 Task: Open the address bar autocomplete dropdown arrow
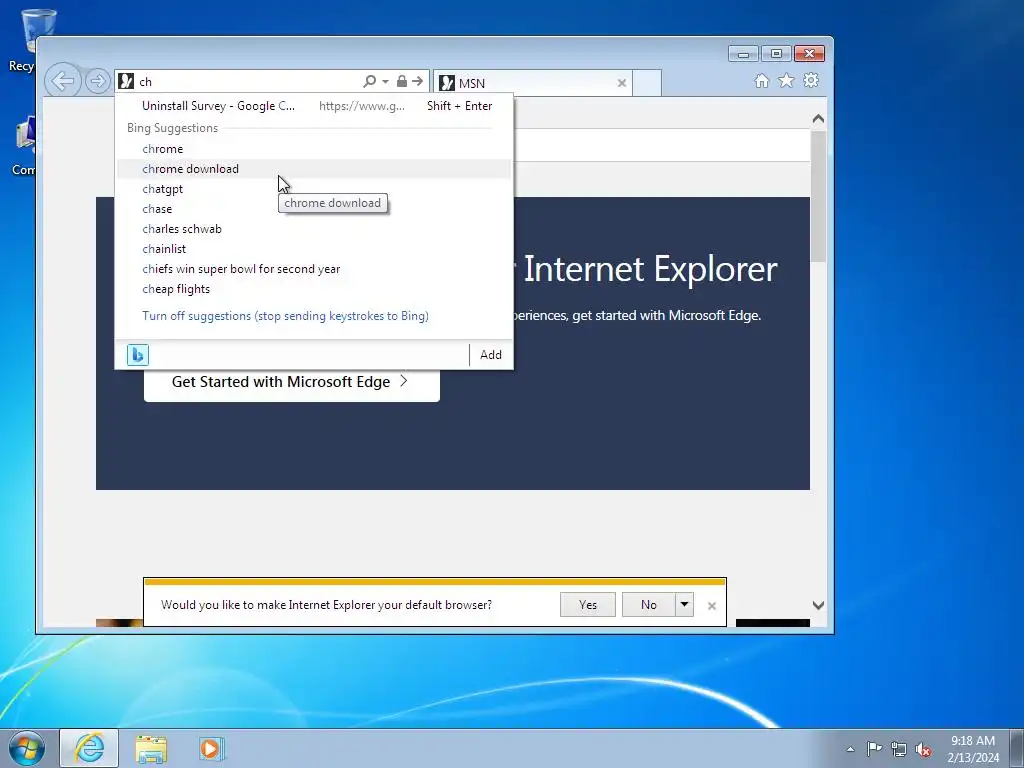385,82
